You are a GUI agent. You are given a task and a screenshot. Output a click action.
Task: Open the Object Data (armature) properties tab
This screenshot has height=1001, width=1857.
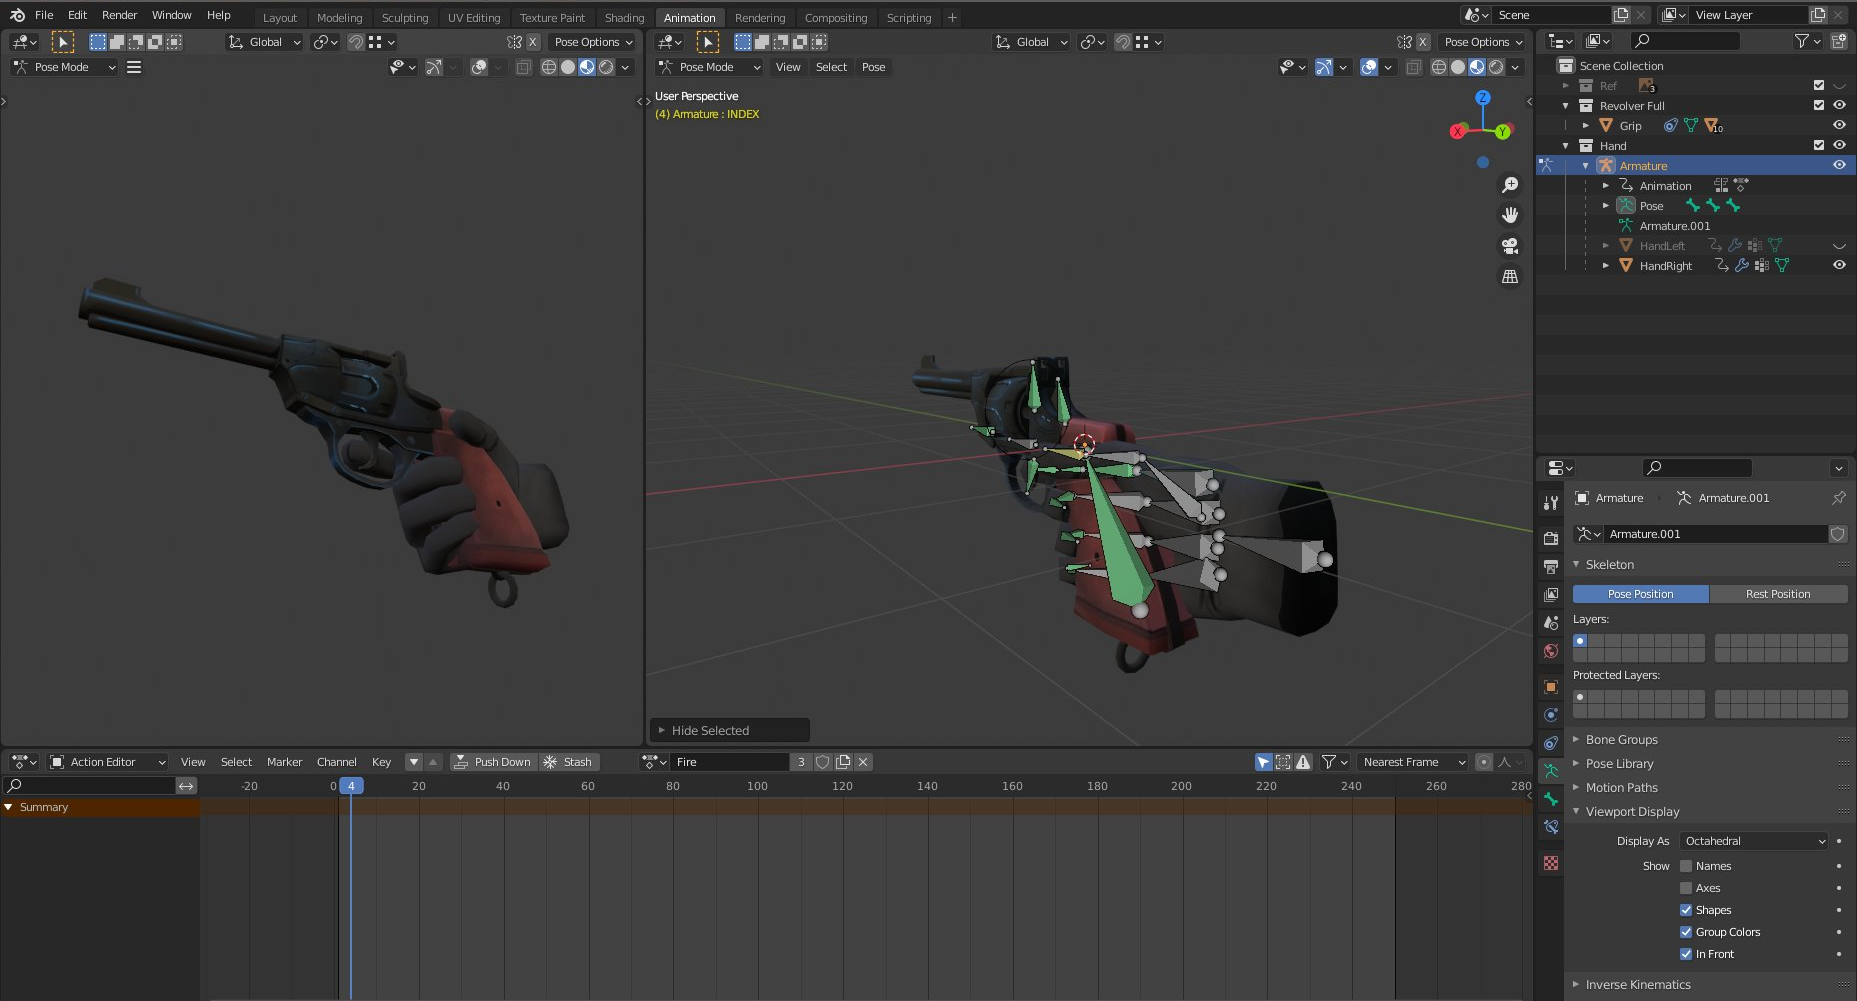point(1551,771)
